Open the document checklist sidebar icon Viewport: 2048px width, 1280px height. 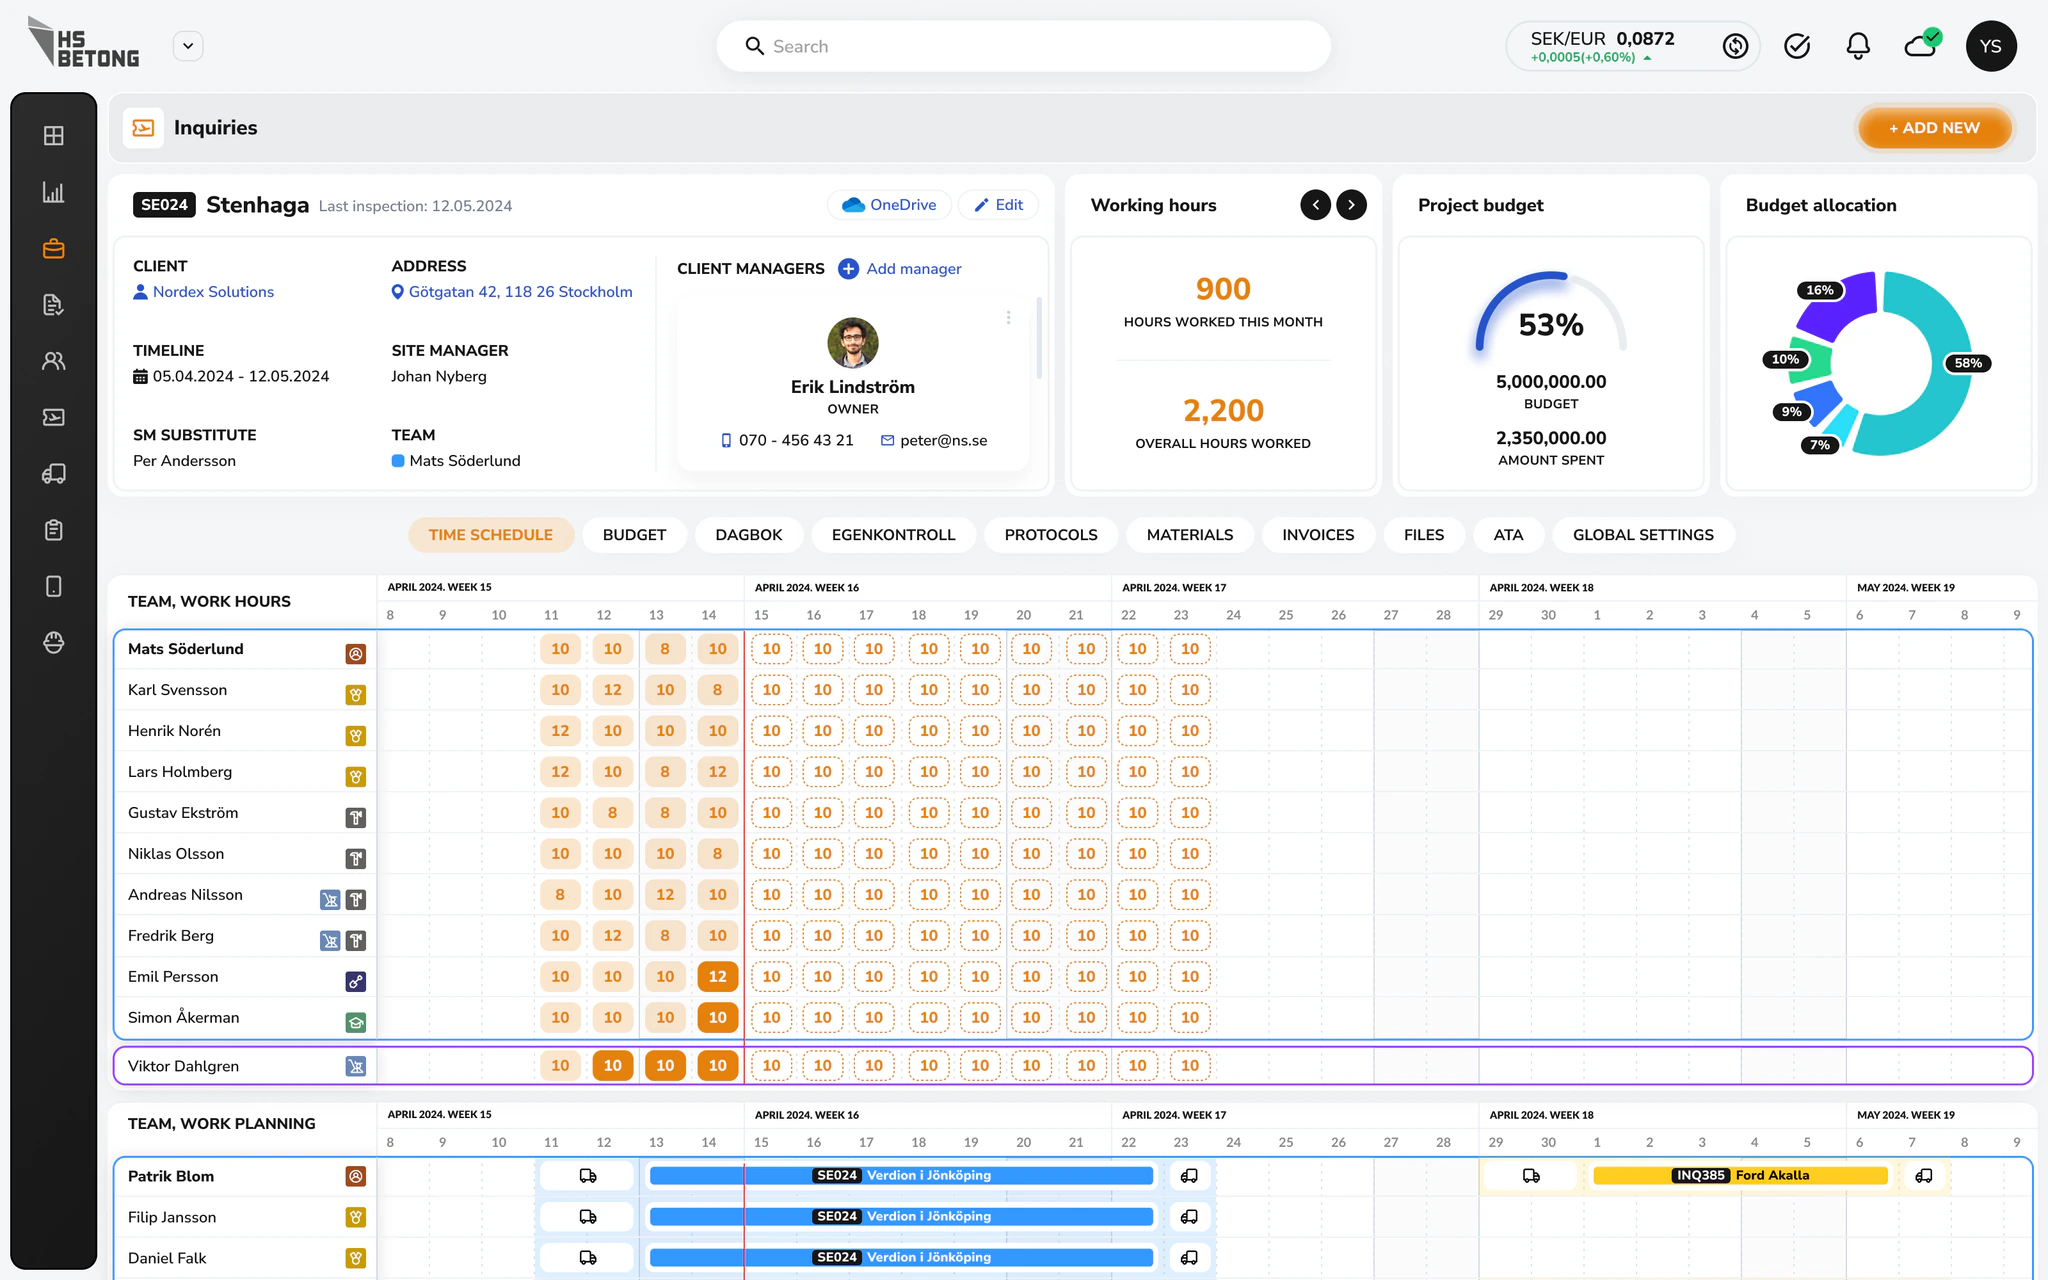(x=54, y=305)
